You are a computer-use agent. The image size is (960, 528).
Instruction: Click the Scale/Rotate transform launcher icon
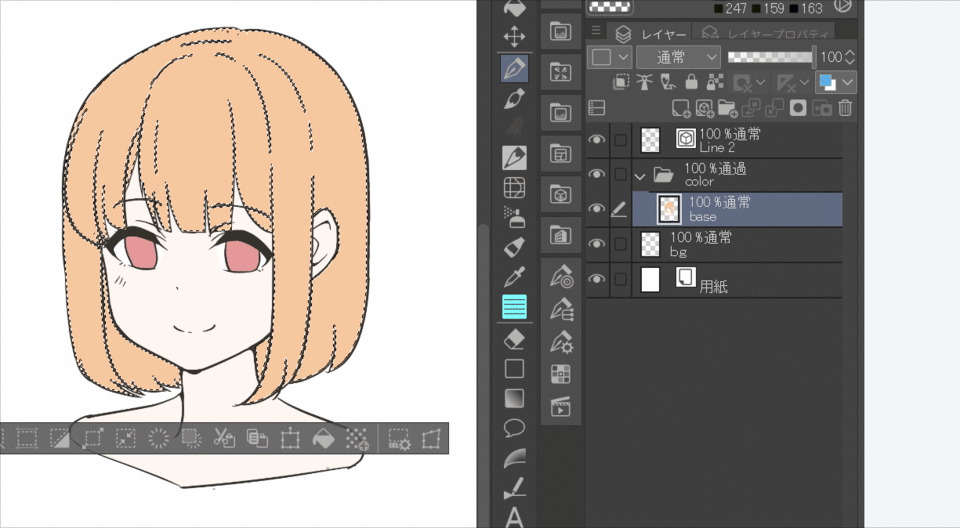290,439
